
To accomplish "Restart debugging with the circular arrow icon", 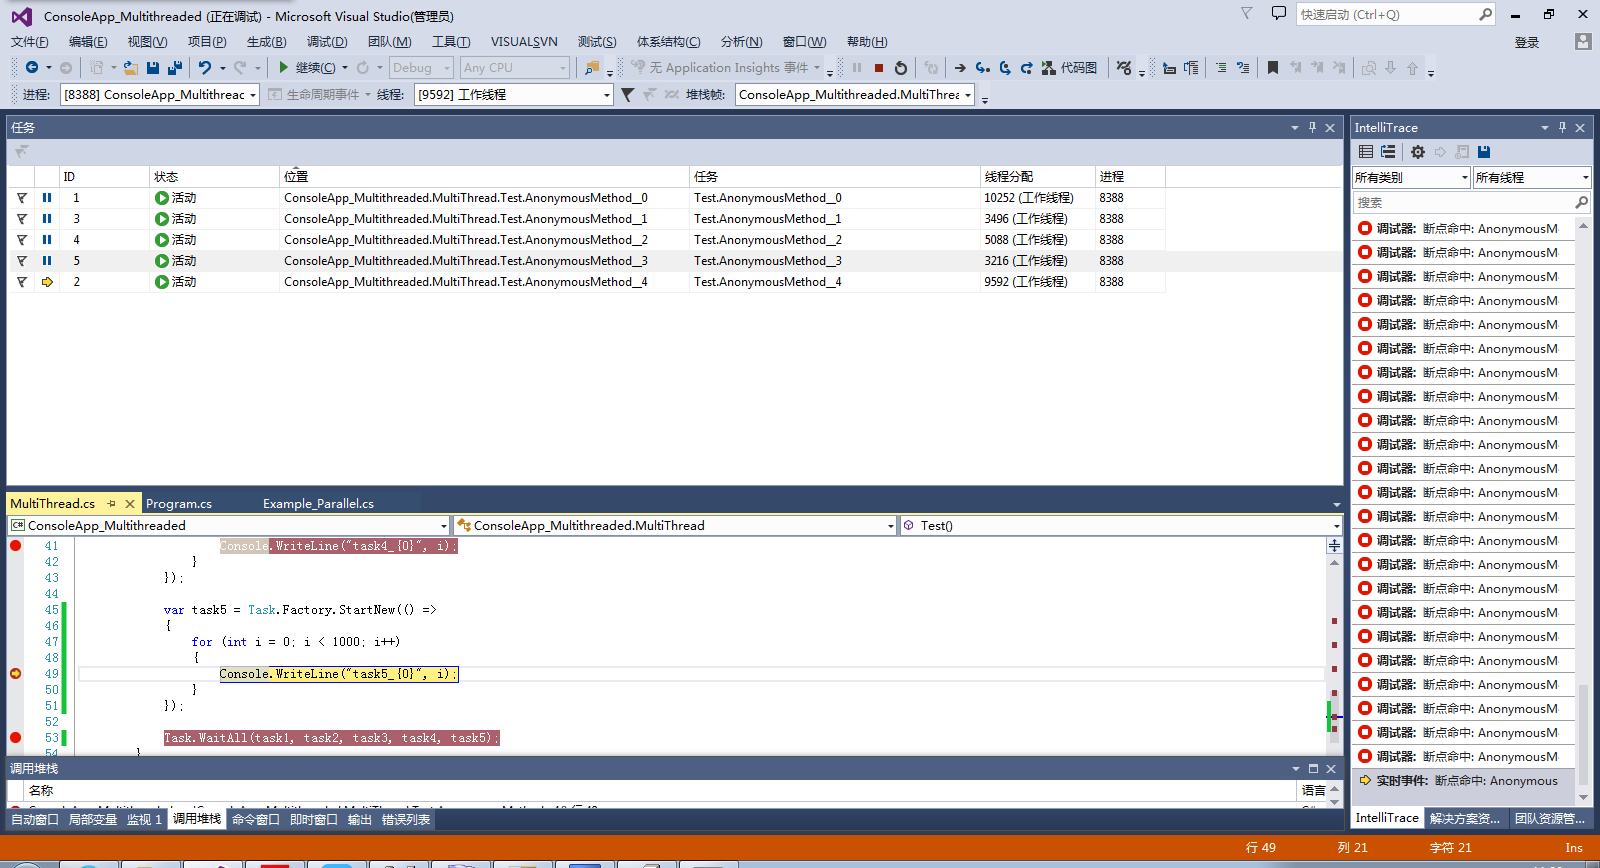I will coord(901,68).
